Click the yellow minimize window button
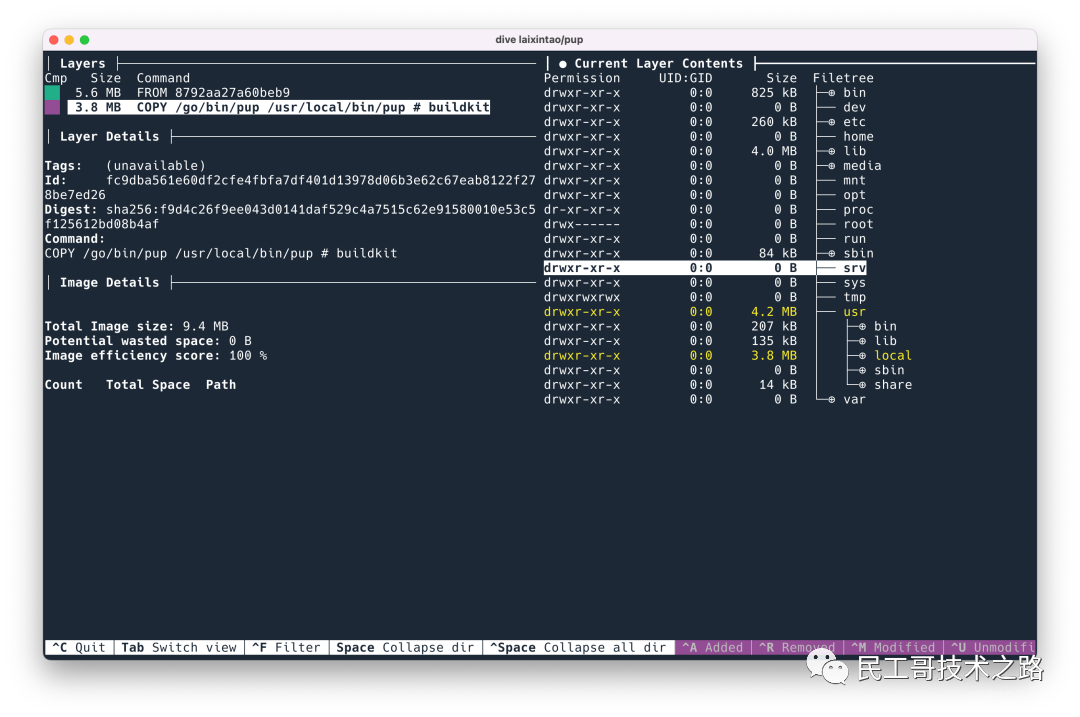The height and width of the screenshot is (717, 1080). point(69,40)
